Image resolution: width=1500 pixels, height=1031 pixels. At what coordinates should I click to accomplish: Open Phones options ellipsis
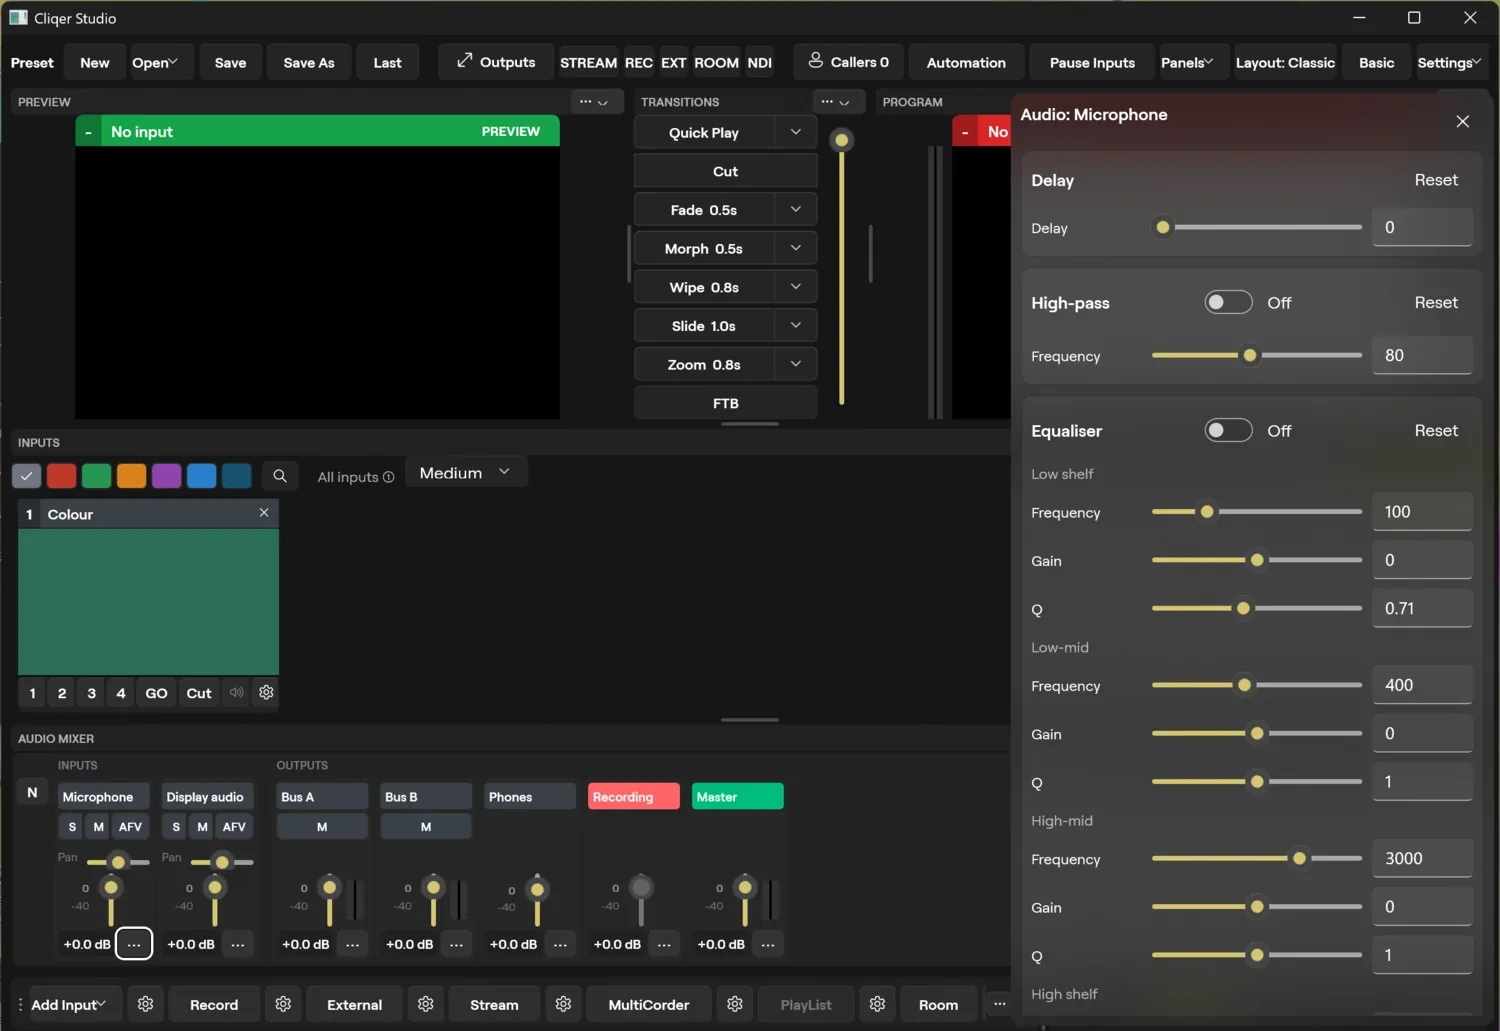click(x=560, y=944)
